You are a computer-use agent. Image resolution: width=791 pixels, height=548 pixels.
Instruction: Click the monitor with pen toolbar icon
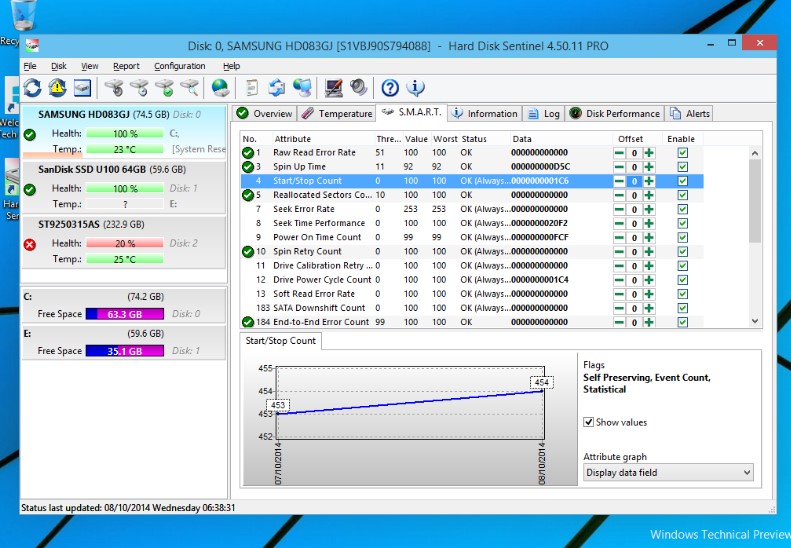pyautogui.click(x=333, y=88)
